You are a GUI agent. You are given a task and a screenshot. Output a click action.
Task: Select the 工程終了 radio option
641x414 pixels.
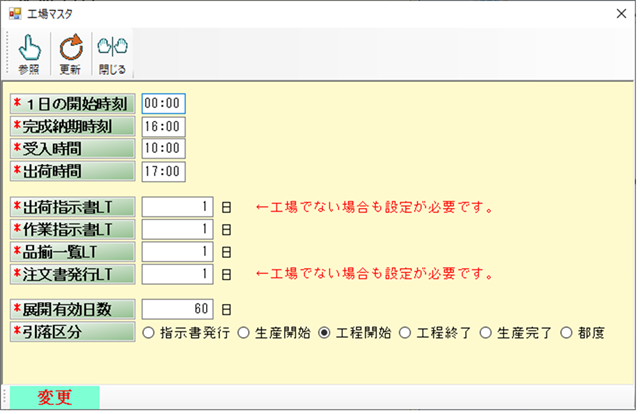(404, 333)
